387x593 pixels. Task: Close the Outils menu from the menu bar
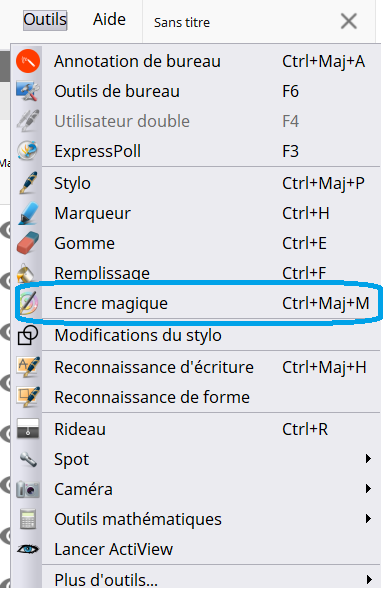coord(45,20)
